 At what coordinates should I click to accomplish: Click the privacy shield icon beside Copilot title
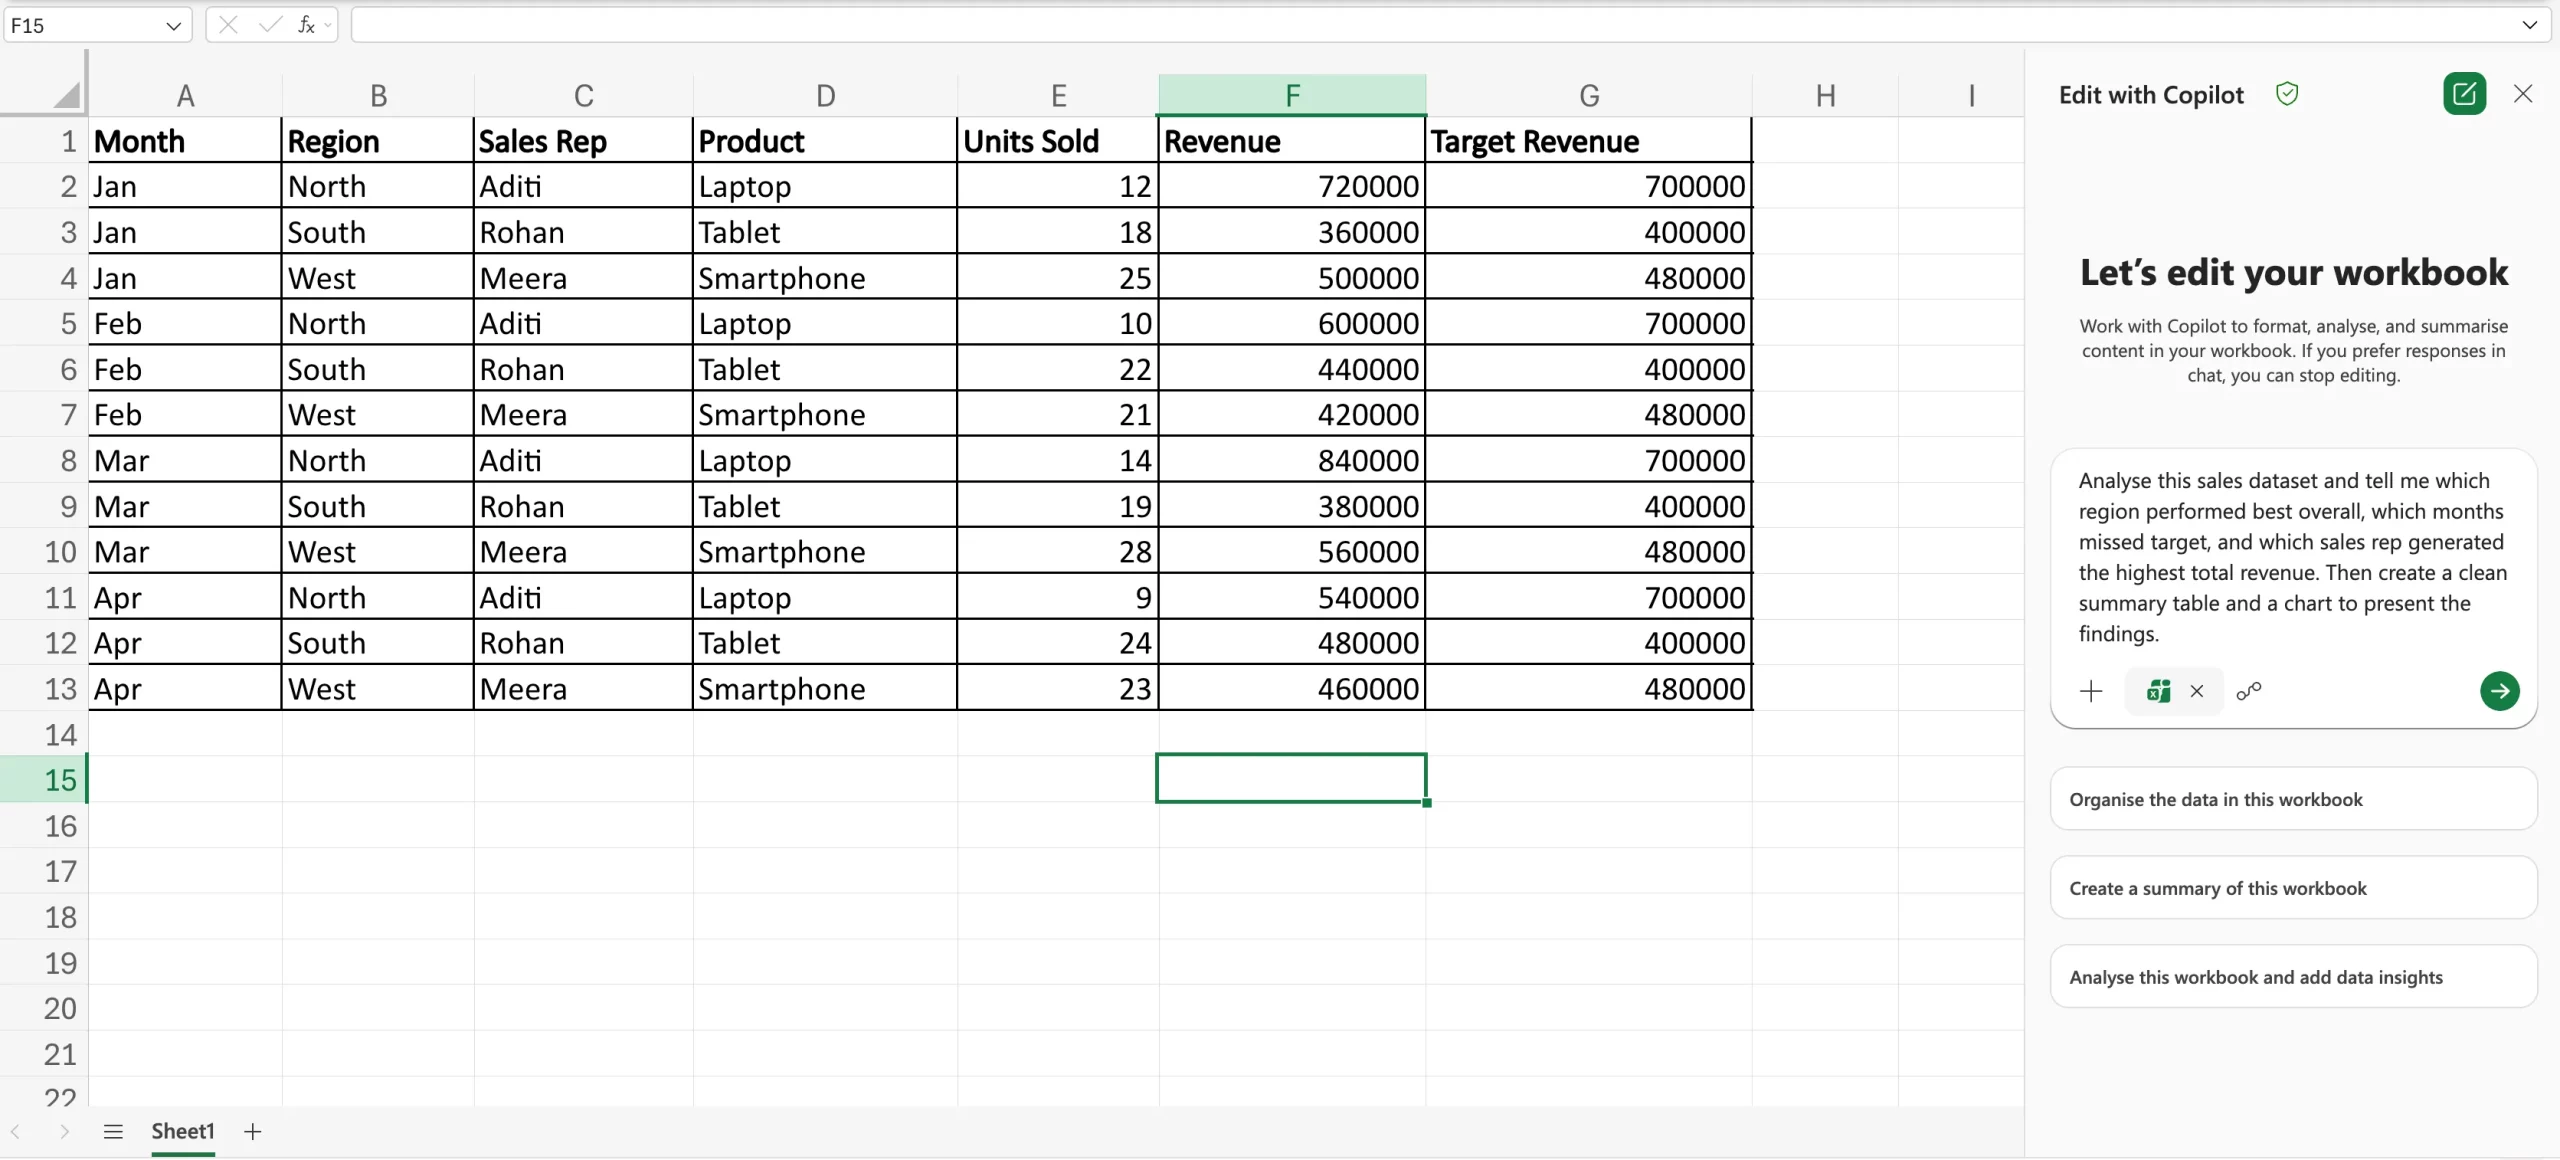click(x=2288, y=93)
